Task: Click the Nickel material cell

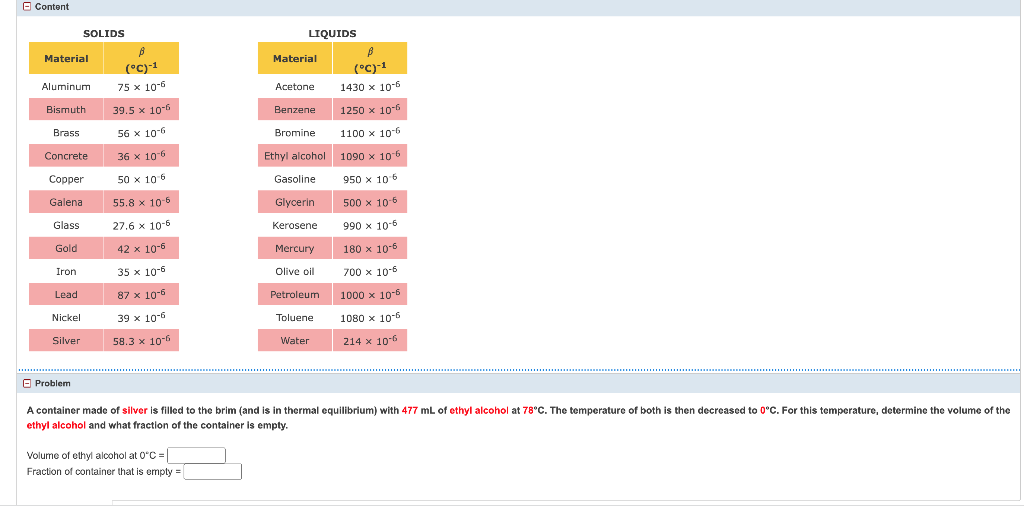Action: [66, 318]
